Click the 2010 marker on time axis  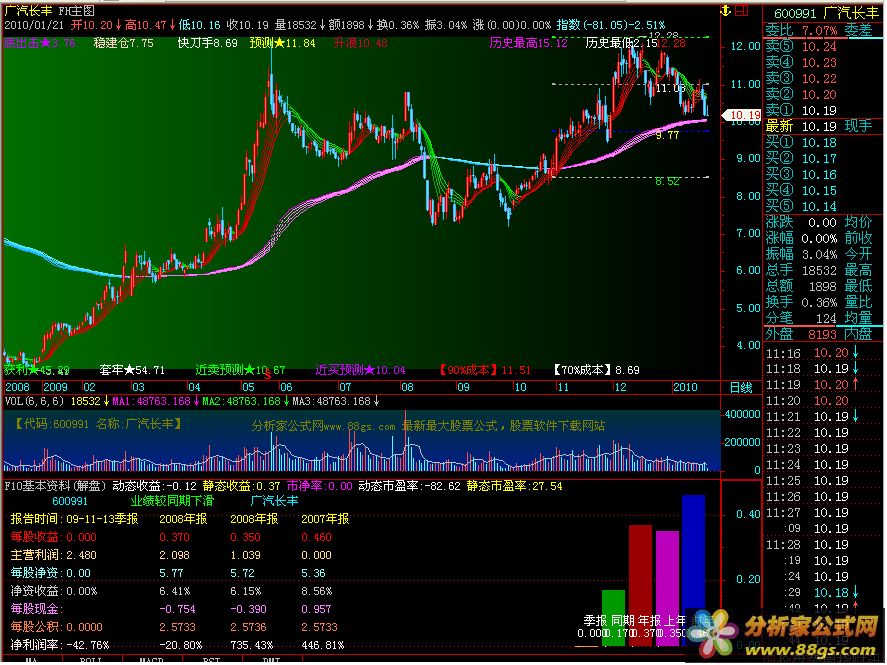point(686,387)
